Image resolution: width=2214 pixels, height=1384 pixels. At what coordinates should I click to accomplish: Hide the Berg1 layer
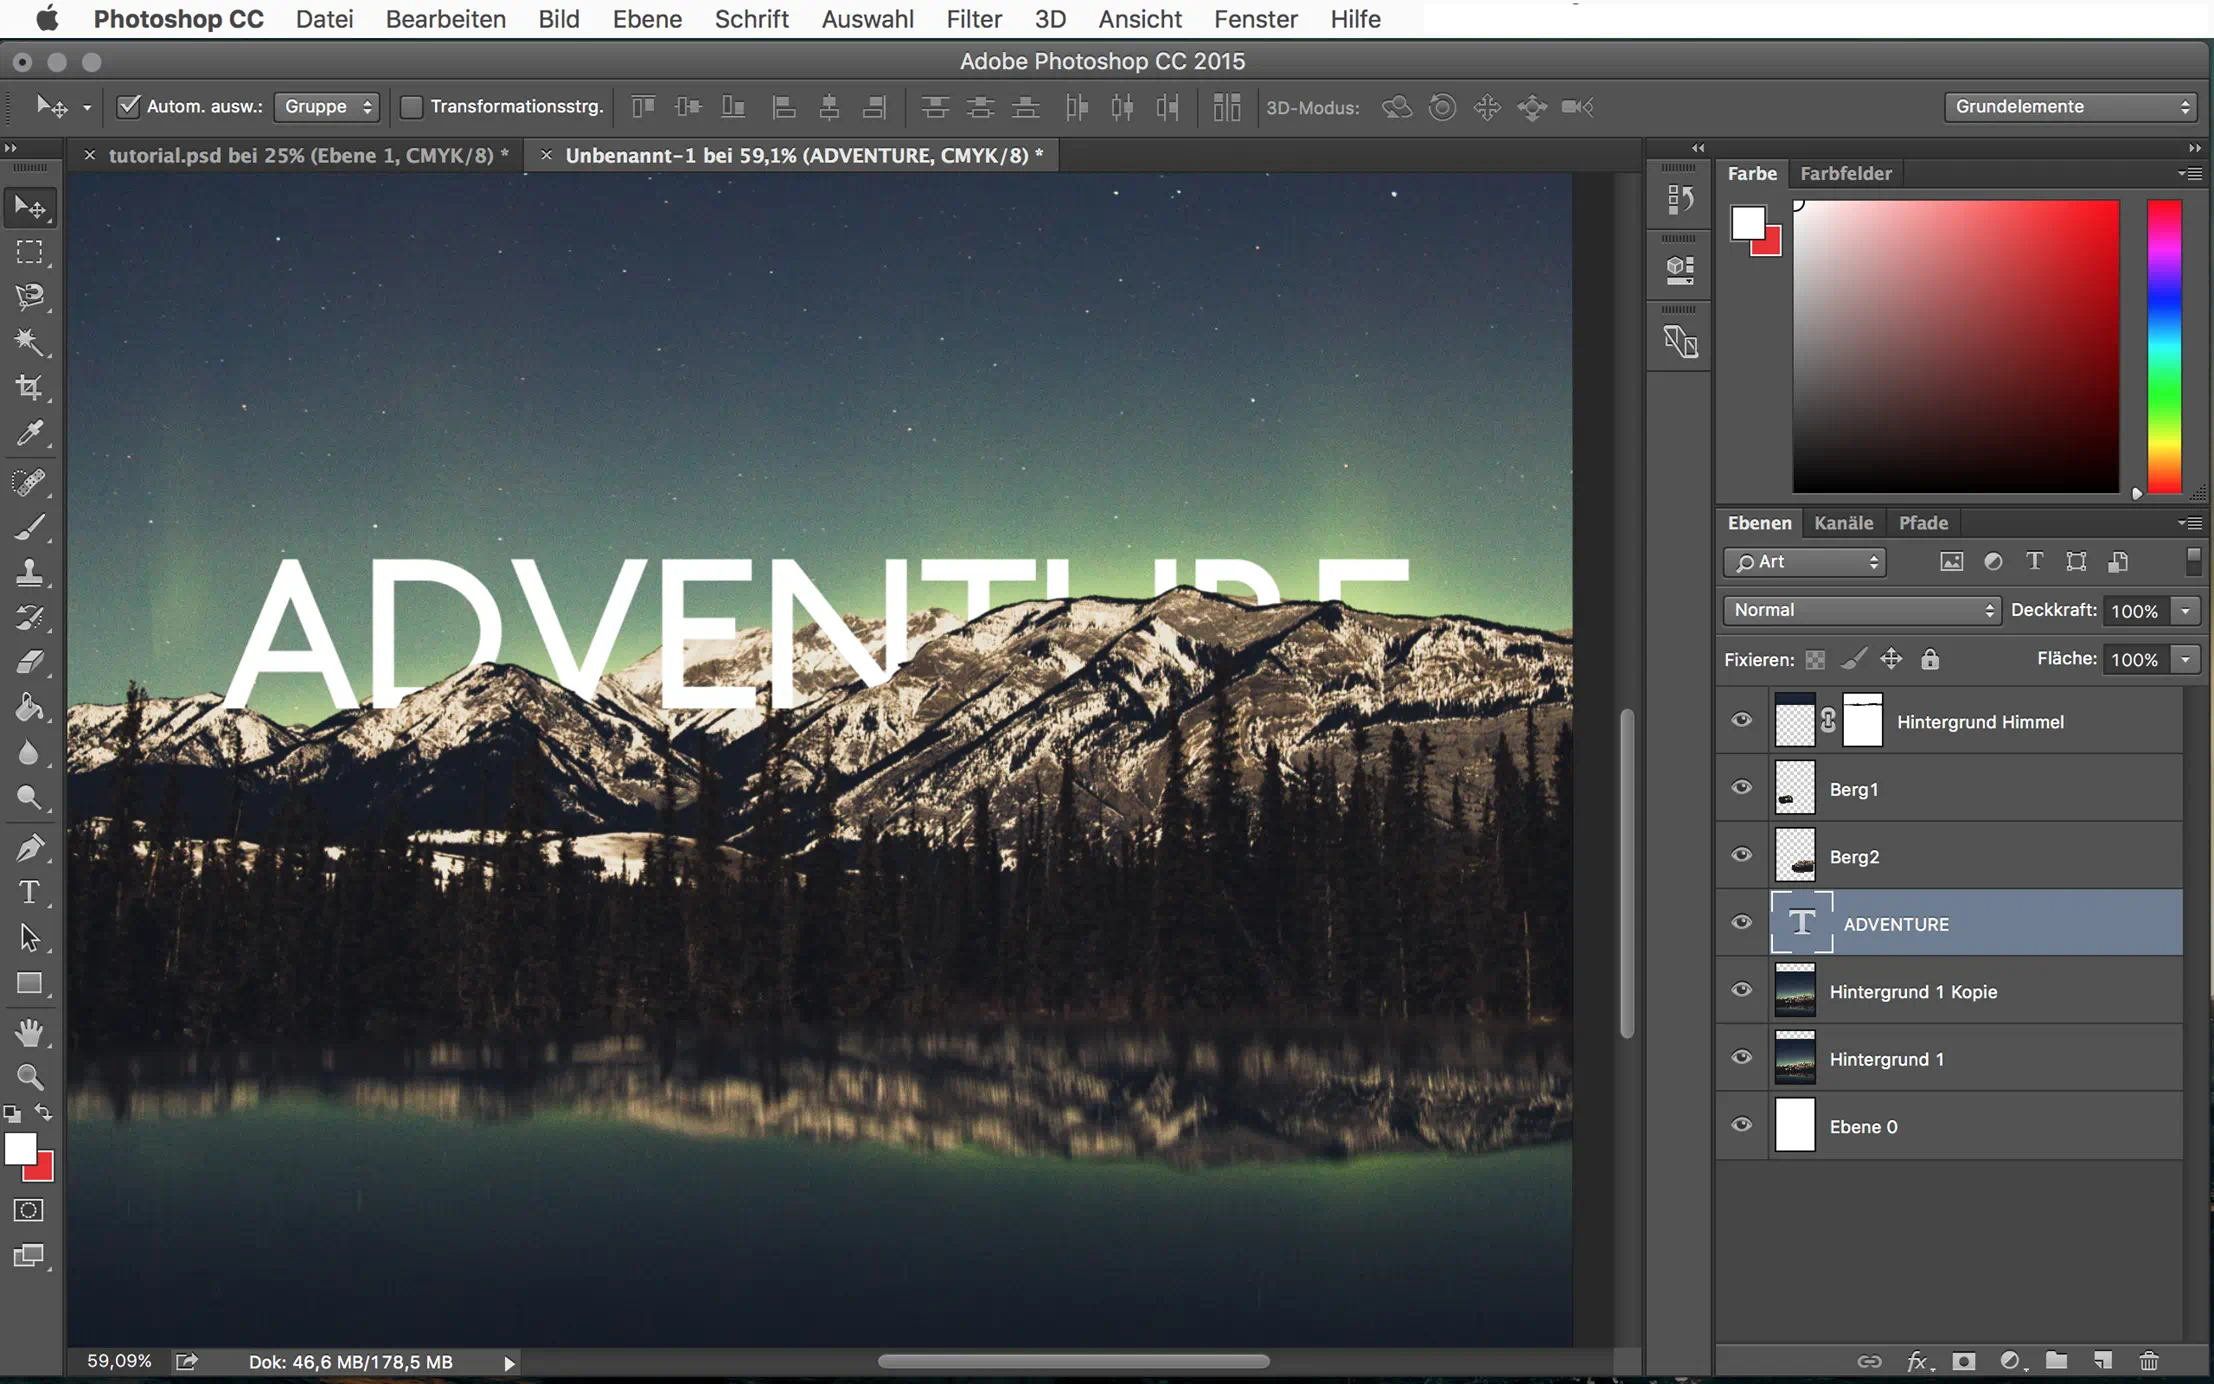[1741, 788]
